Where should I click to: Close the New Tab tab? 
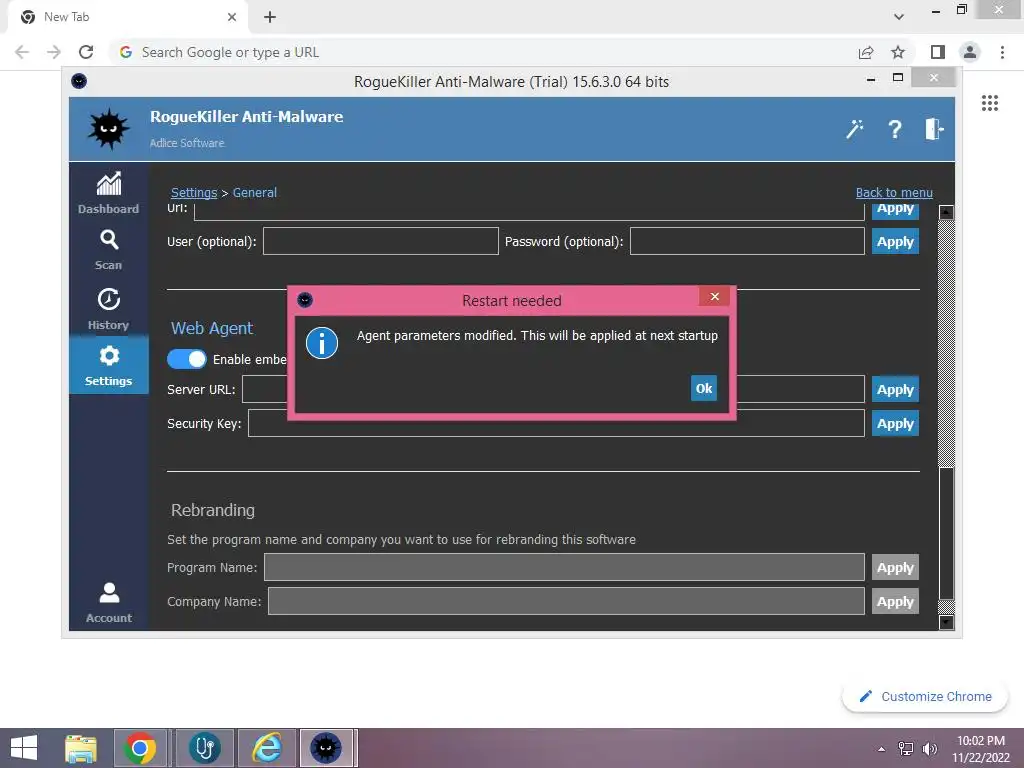pyautogui.click(x=232, y=17)
